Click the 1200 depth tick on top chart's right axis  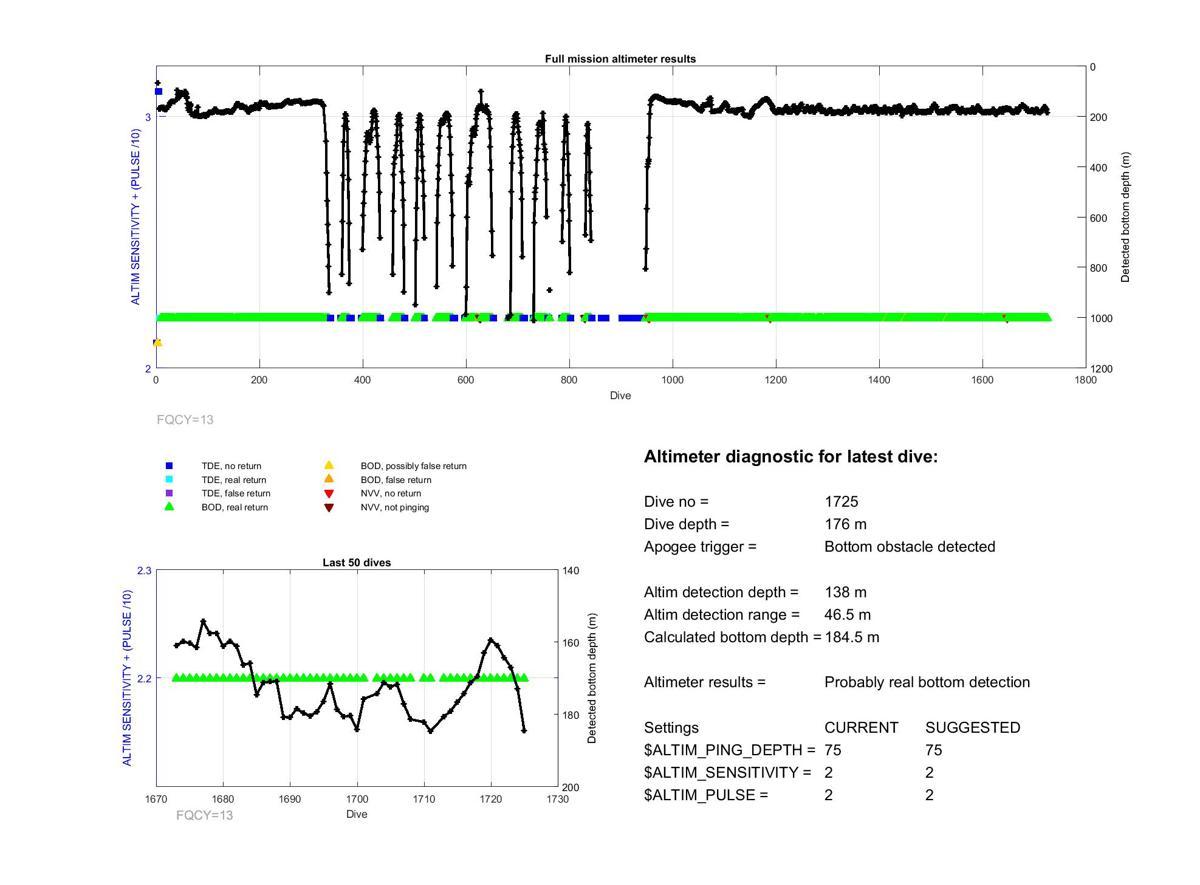click(1102, 368)
